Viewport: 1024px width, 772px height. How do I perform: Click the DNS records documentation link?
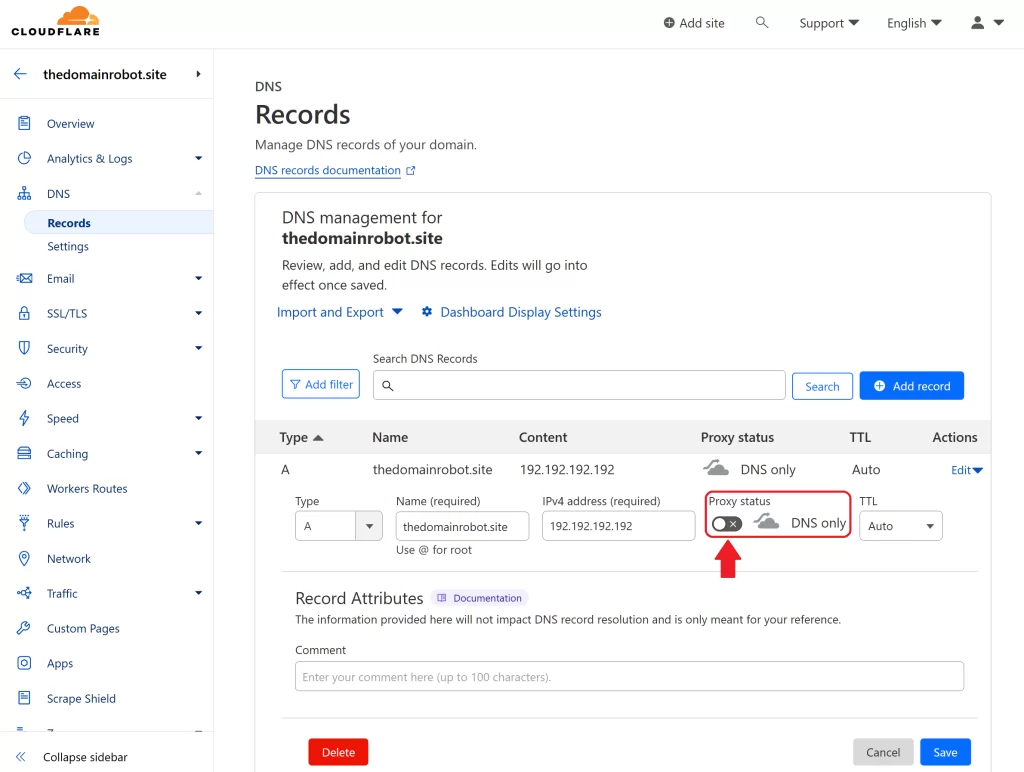(329, 170)
